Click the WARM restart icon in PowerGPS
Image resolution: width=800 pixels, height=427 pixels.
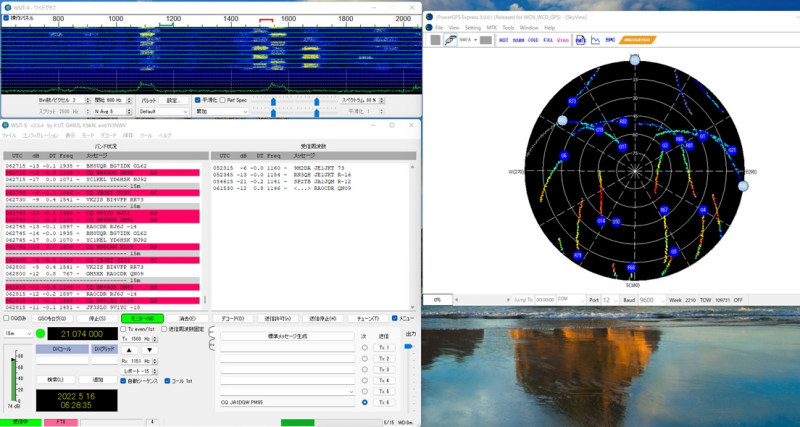point(518,40)
